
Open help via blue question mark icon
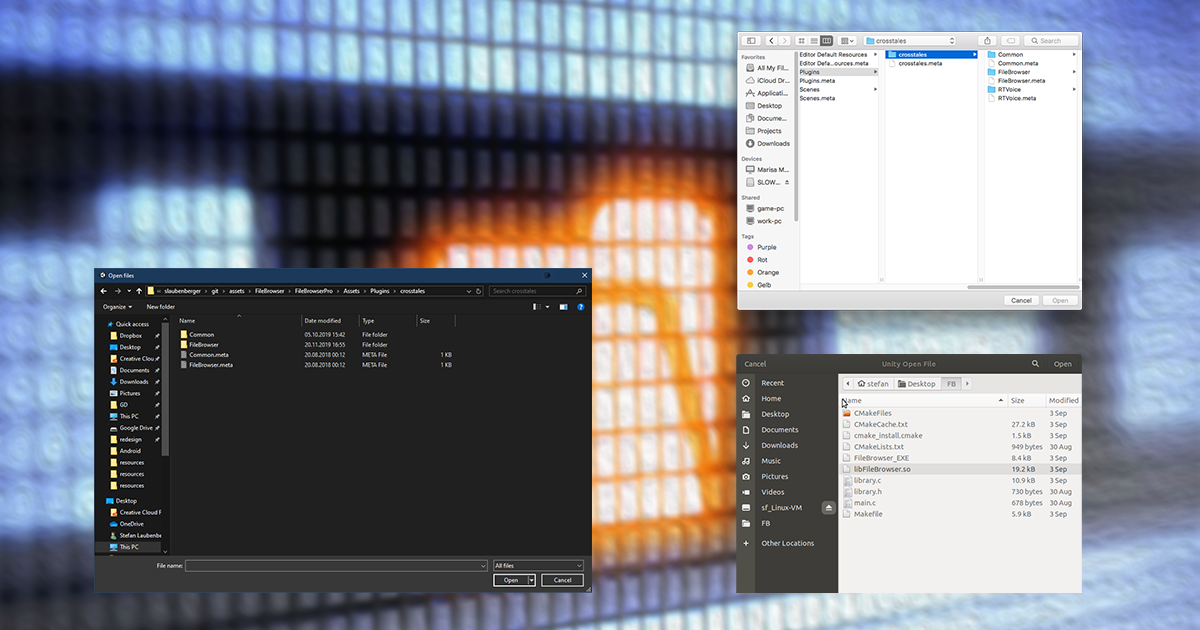tap(581, 307)
